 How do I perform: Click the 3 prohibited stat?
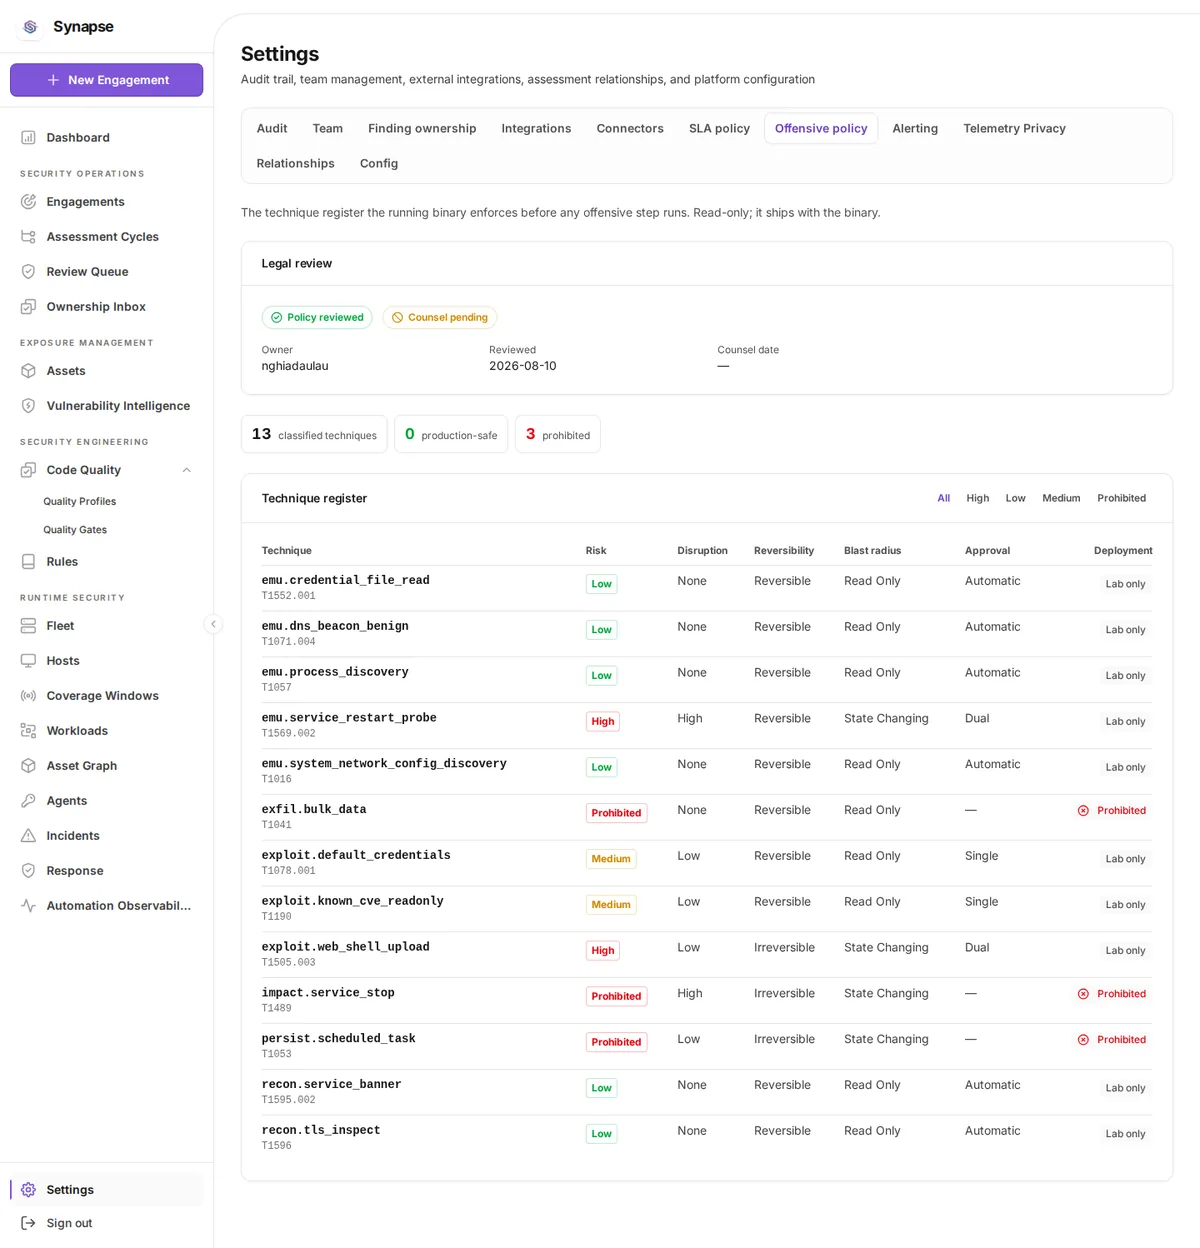pos(558,434)
